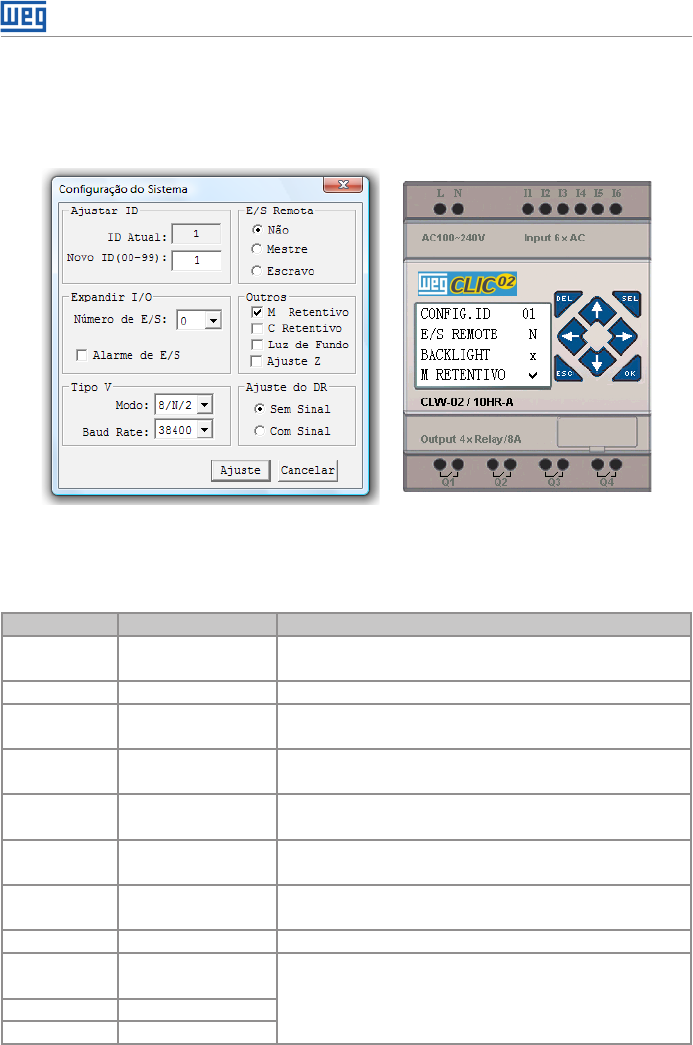The width and height of the screenshot is (693, 1045).
Task: Click the right arrow key on device
Action: click(x=623, y=336)
